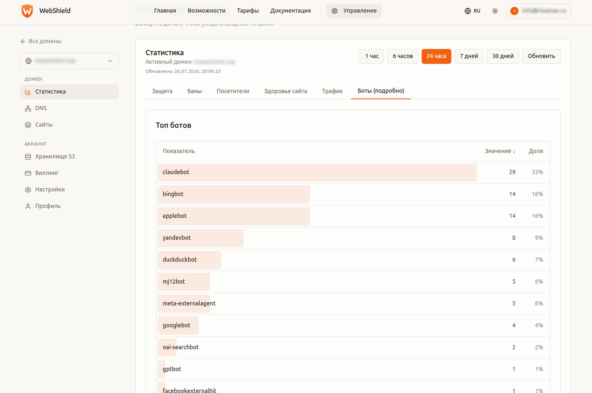Click the 9% share of yandexbot
Image resolution: width=592 pixels, height=393 pixels.
point(539,238)
